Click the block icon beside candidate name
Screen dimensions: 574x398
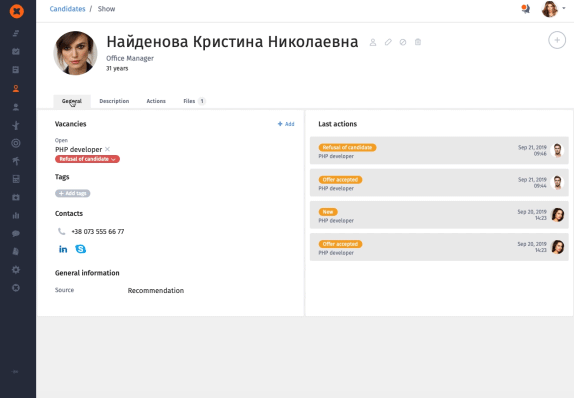(x=403, y=42)
